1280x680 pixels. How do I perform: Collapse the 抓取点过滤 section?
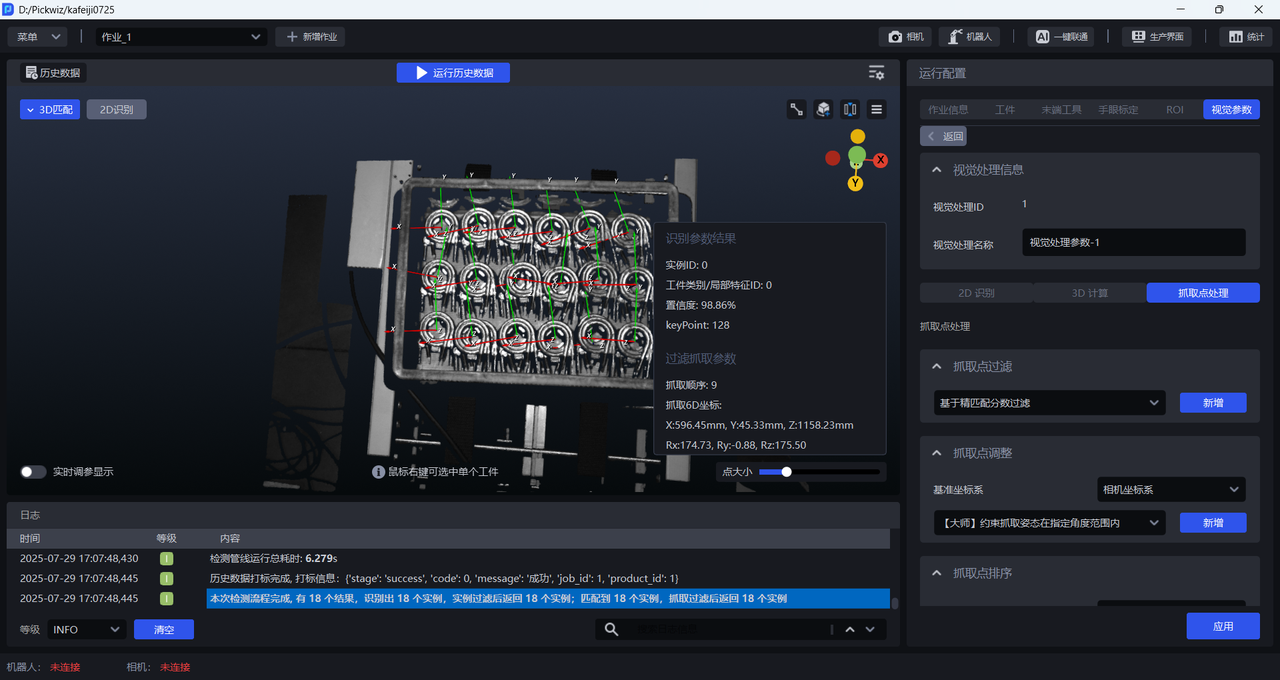(937, 367)
